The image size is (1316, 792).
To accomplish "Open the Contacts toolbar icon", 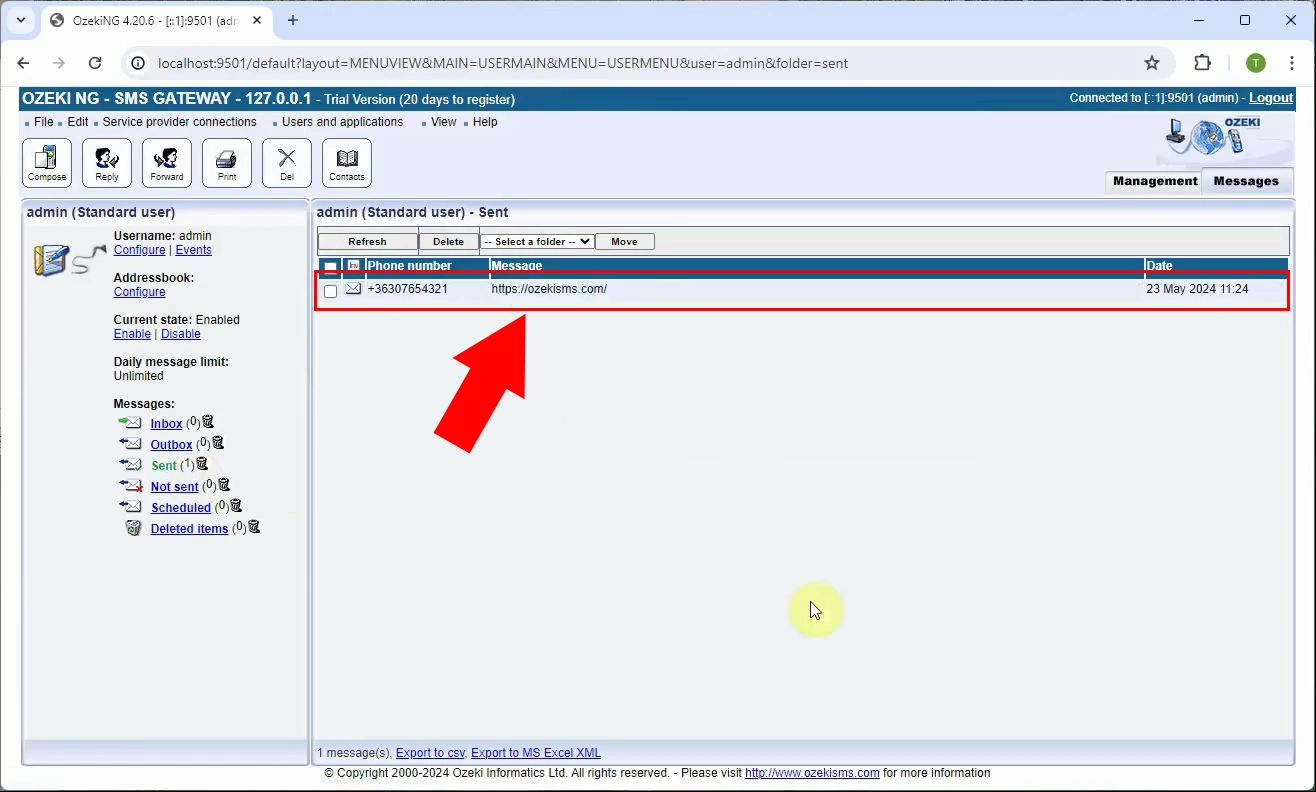I will (347, 163).
